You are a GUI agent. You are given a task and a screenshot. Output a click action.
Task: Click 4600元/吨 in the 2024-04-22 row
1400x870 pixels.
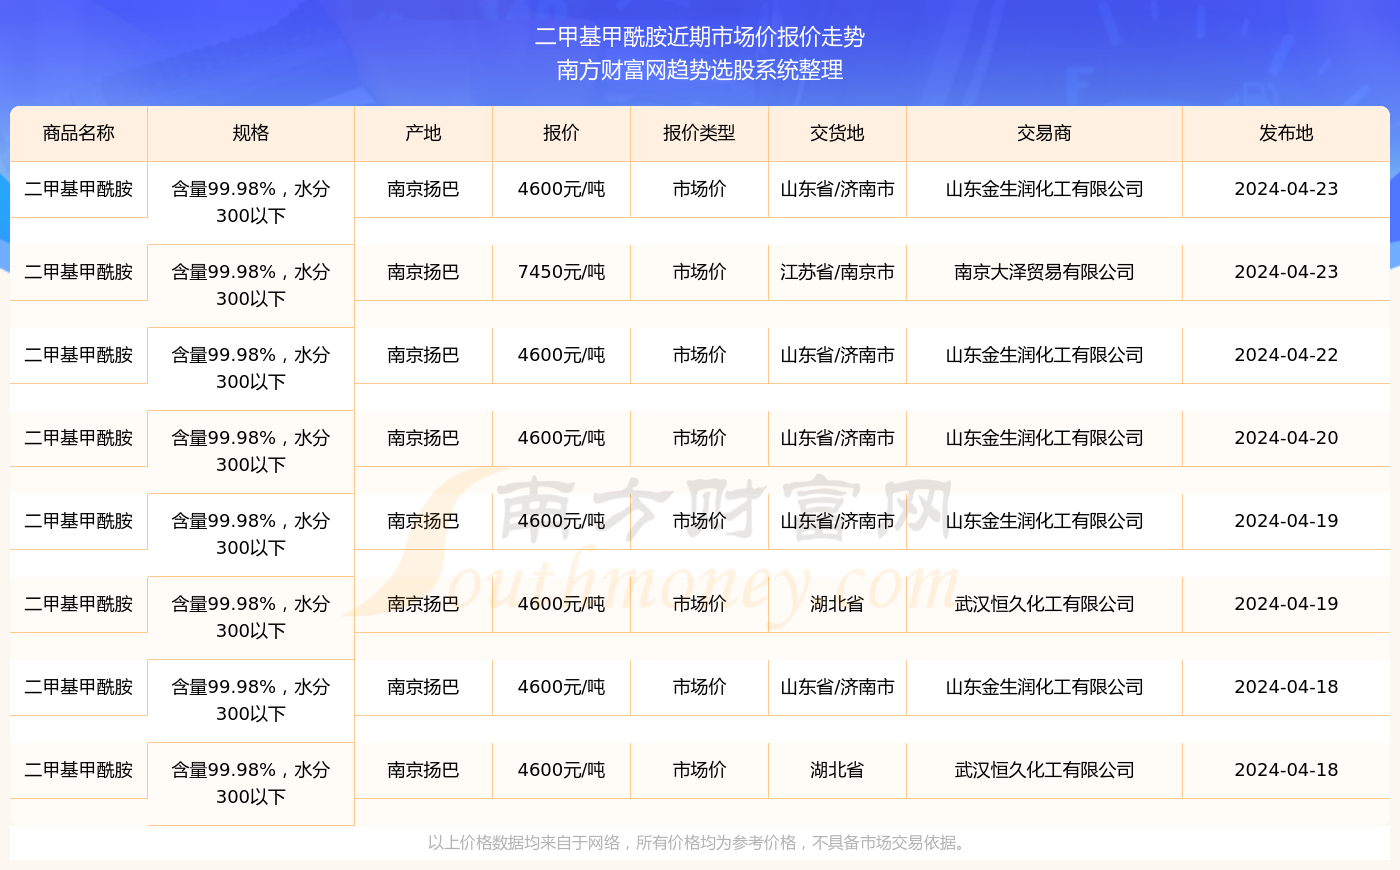pos(561,355)
